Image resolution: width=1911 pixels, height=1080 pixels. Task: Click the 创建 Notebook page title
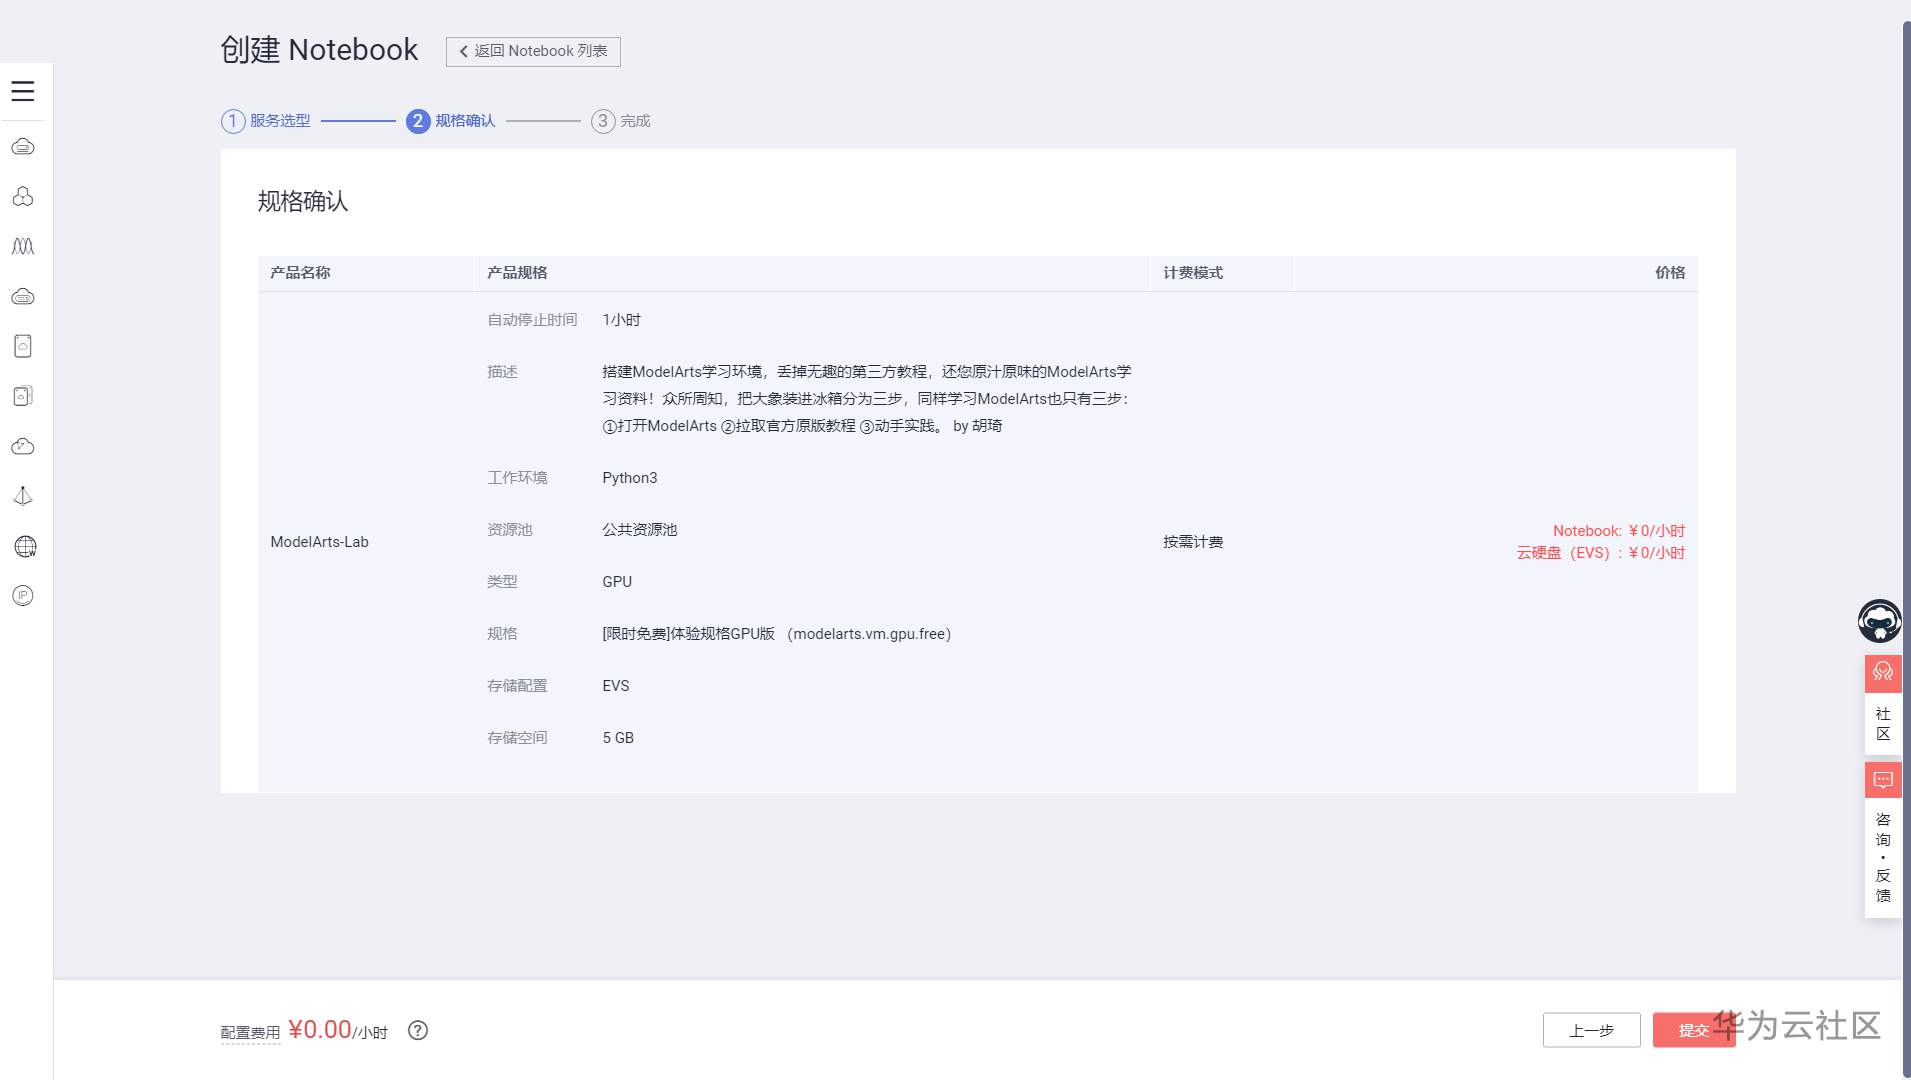coord(319,50)
